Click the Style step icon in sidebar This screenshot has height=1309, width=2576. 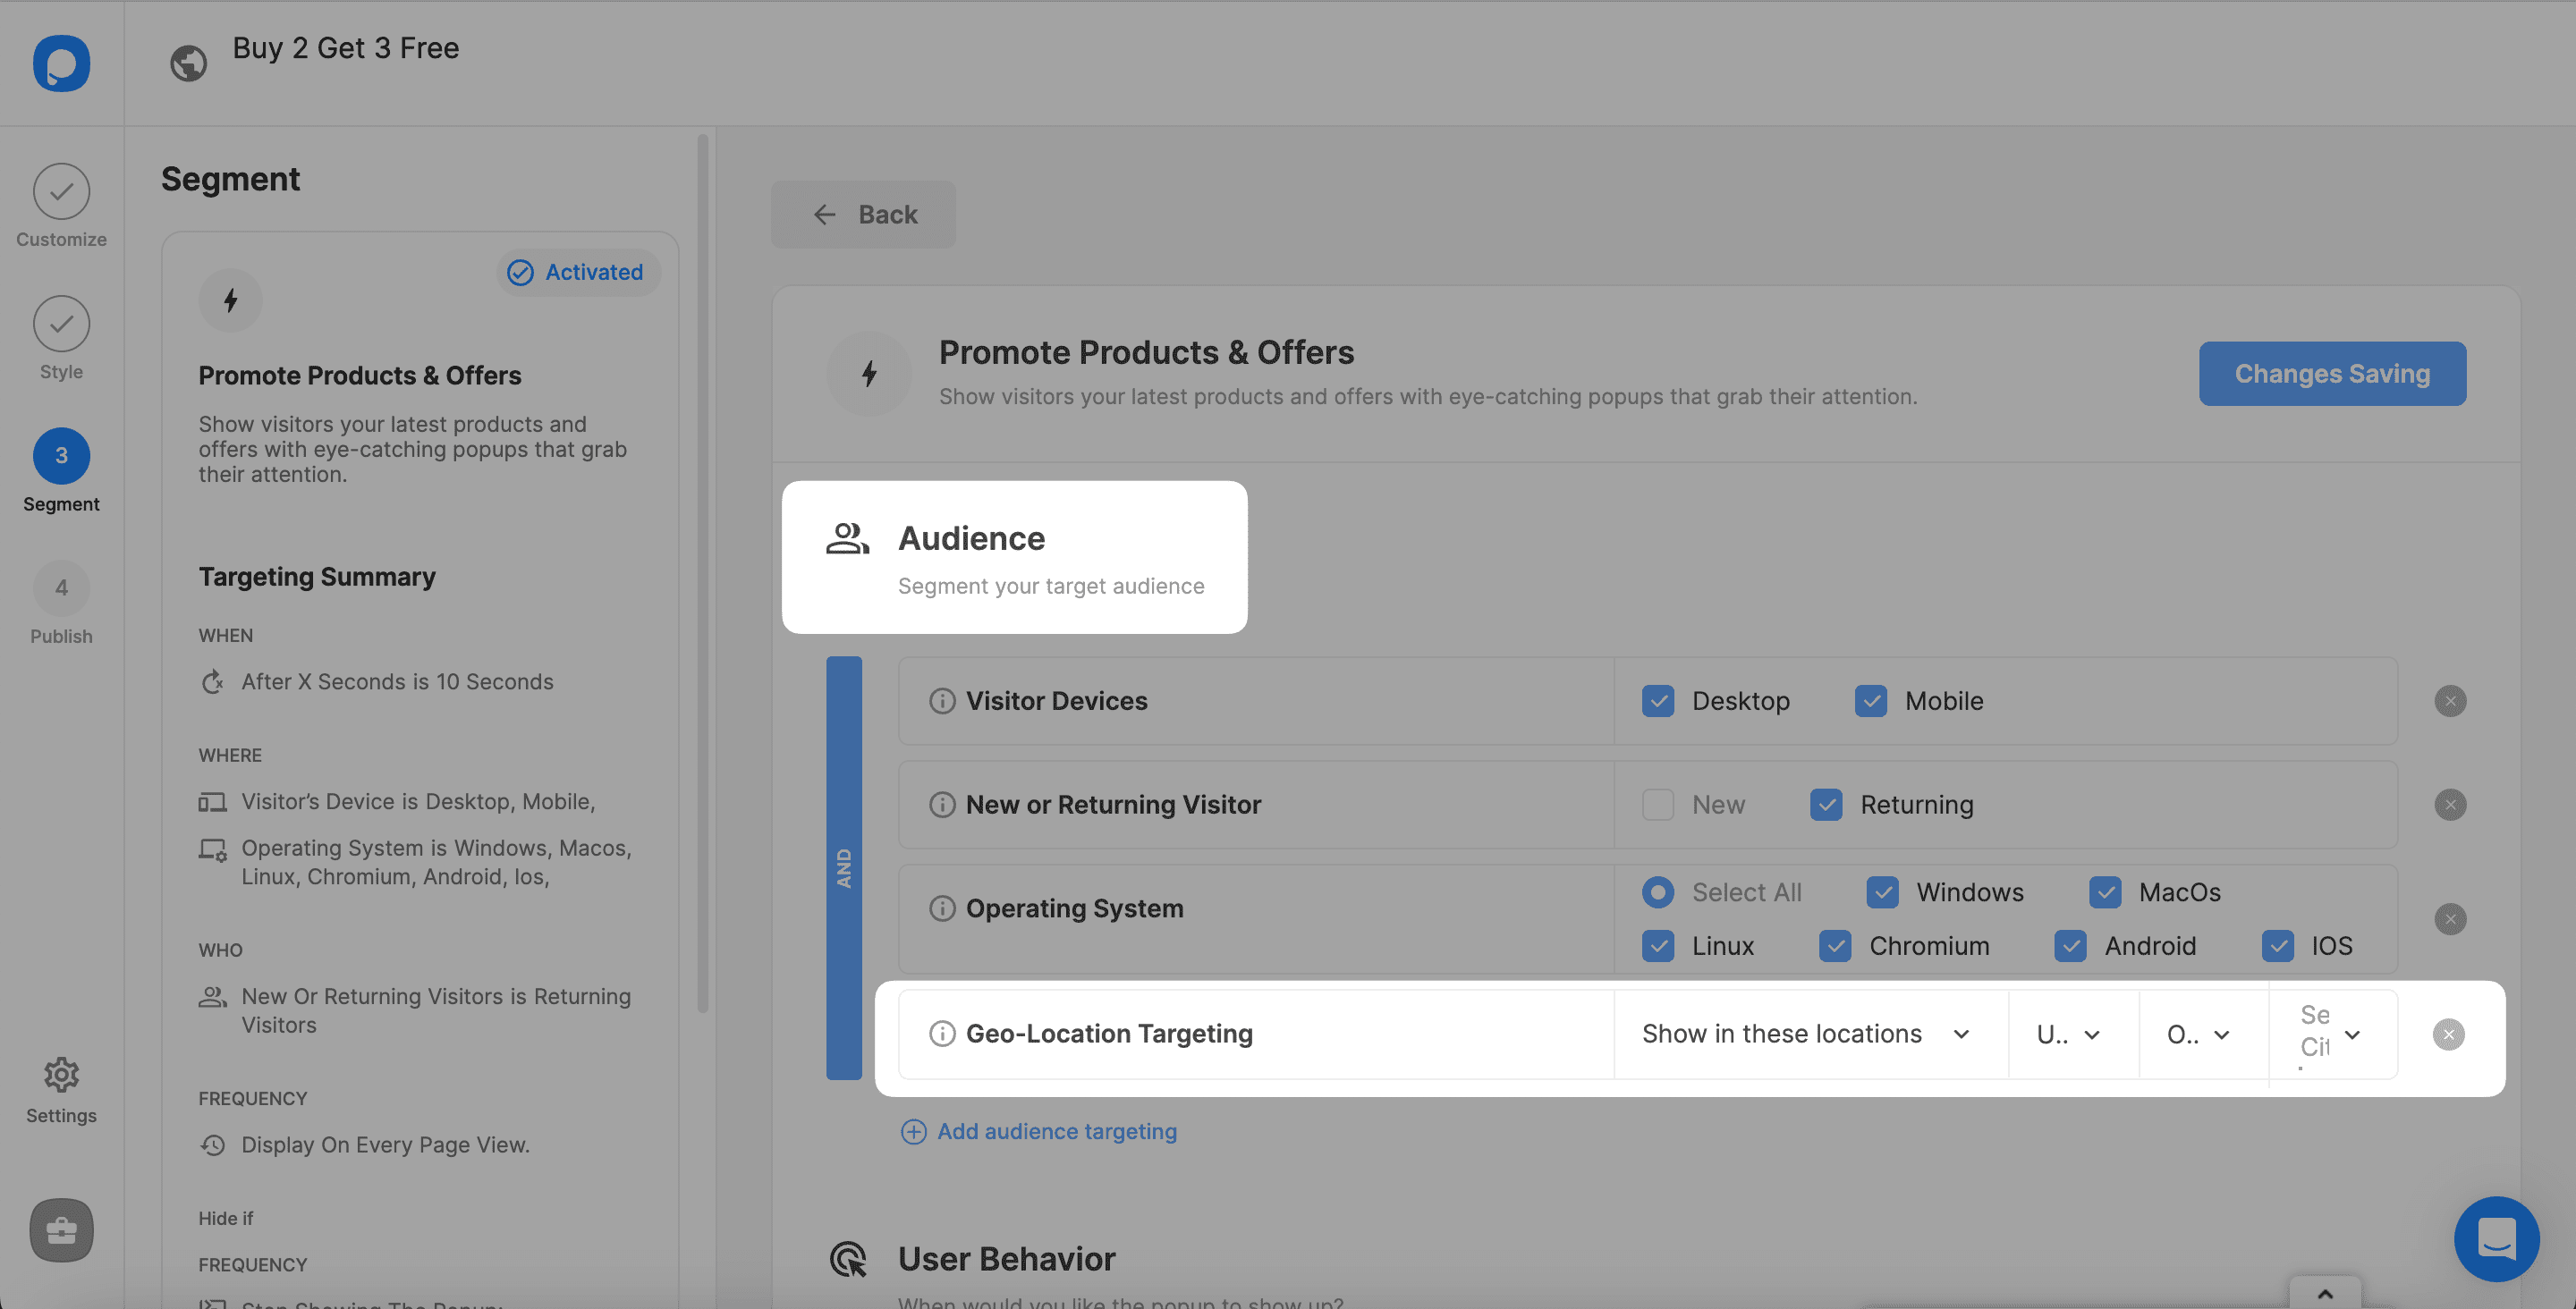pyautogui.click(x=62, y=322)
